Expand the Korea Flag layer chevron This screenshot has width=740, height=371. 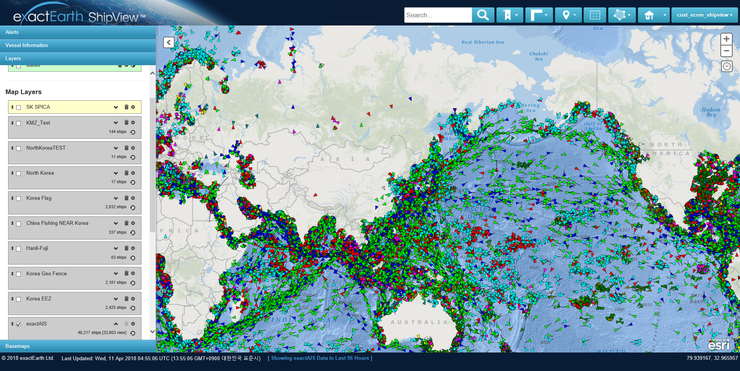coord(116,198)
